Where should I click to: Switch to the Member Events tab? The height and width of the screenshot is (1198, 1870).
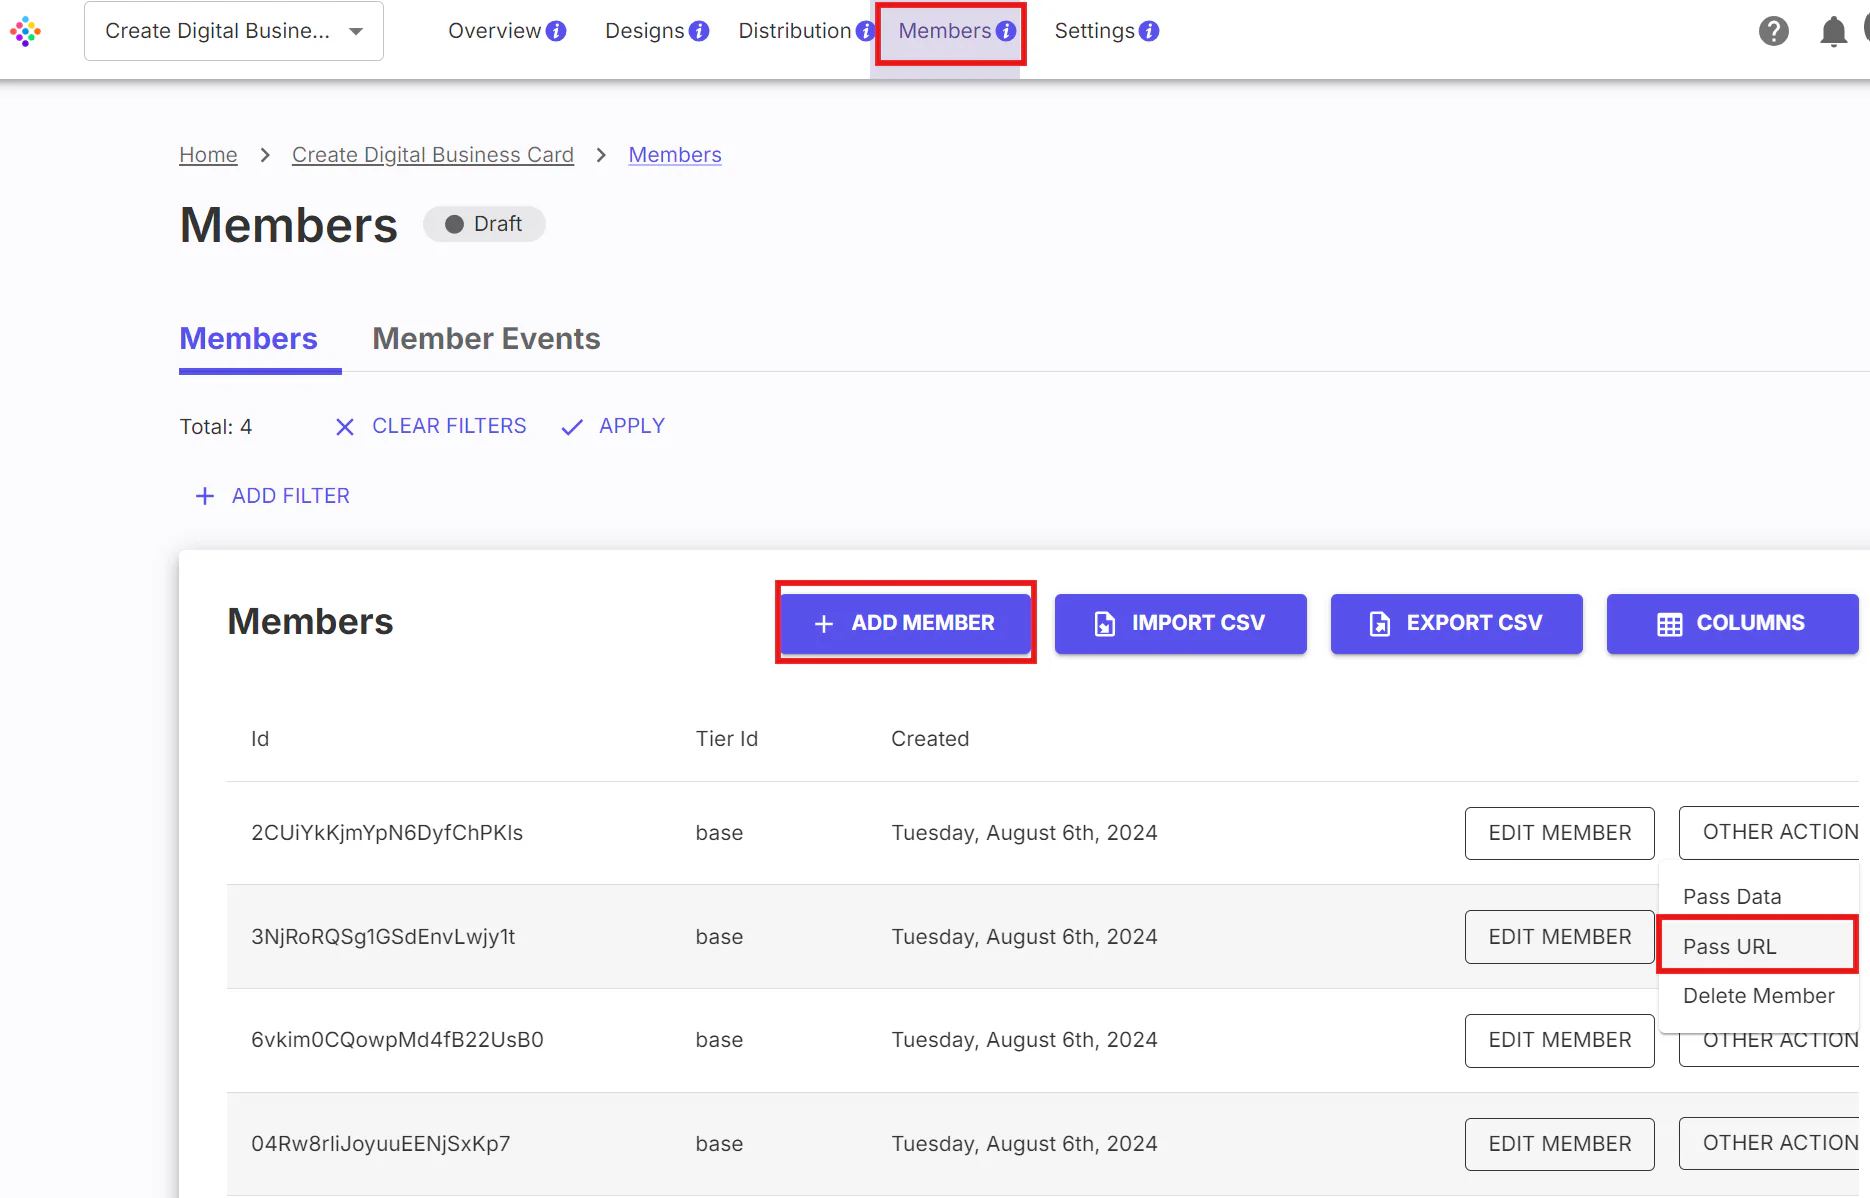click(486, 339)
